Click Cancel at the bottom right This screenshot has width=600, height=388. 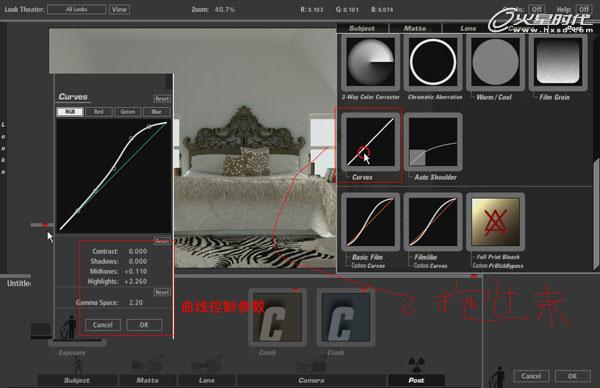[531, 376]
